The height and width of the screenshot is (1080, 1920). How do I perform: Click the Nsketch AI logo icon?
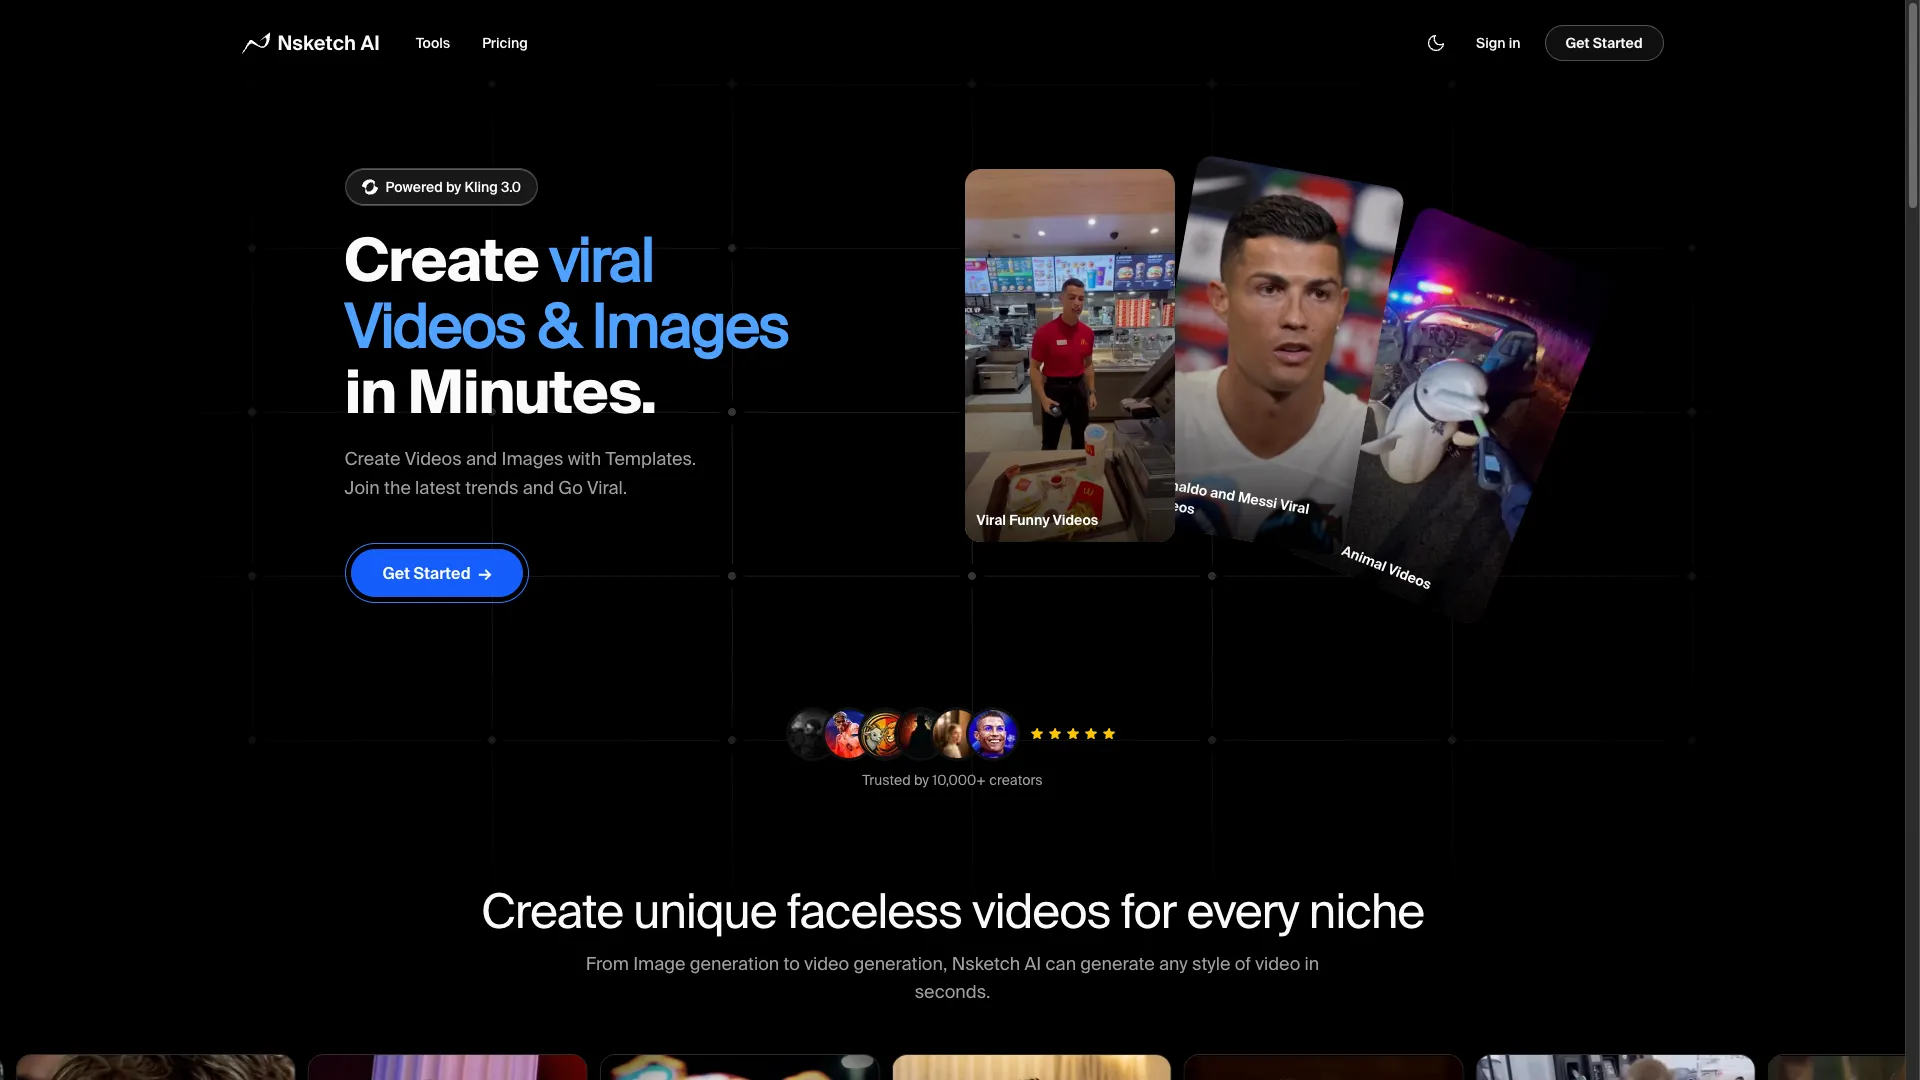click(255, 43)
